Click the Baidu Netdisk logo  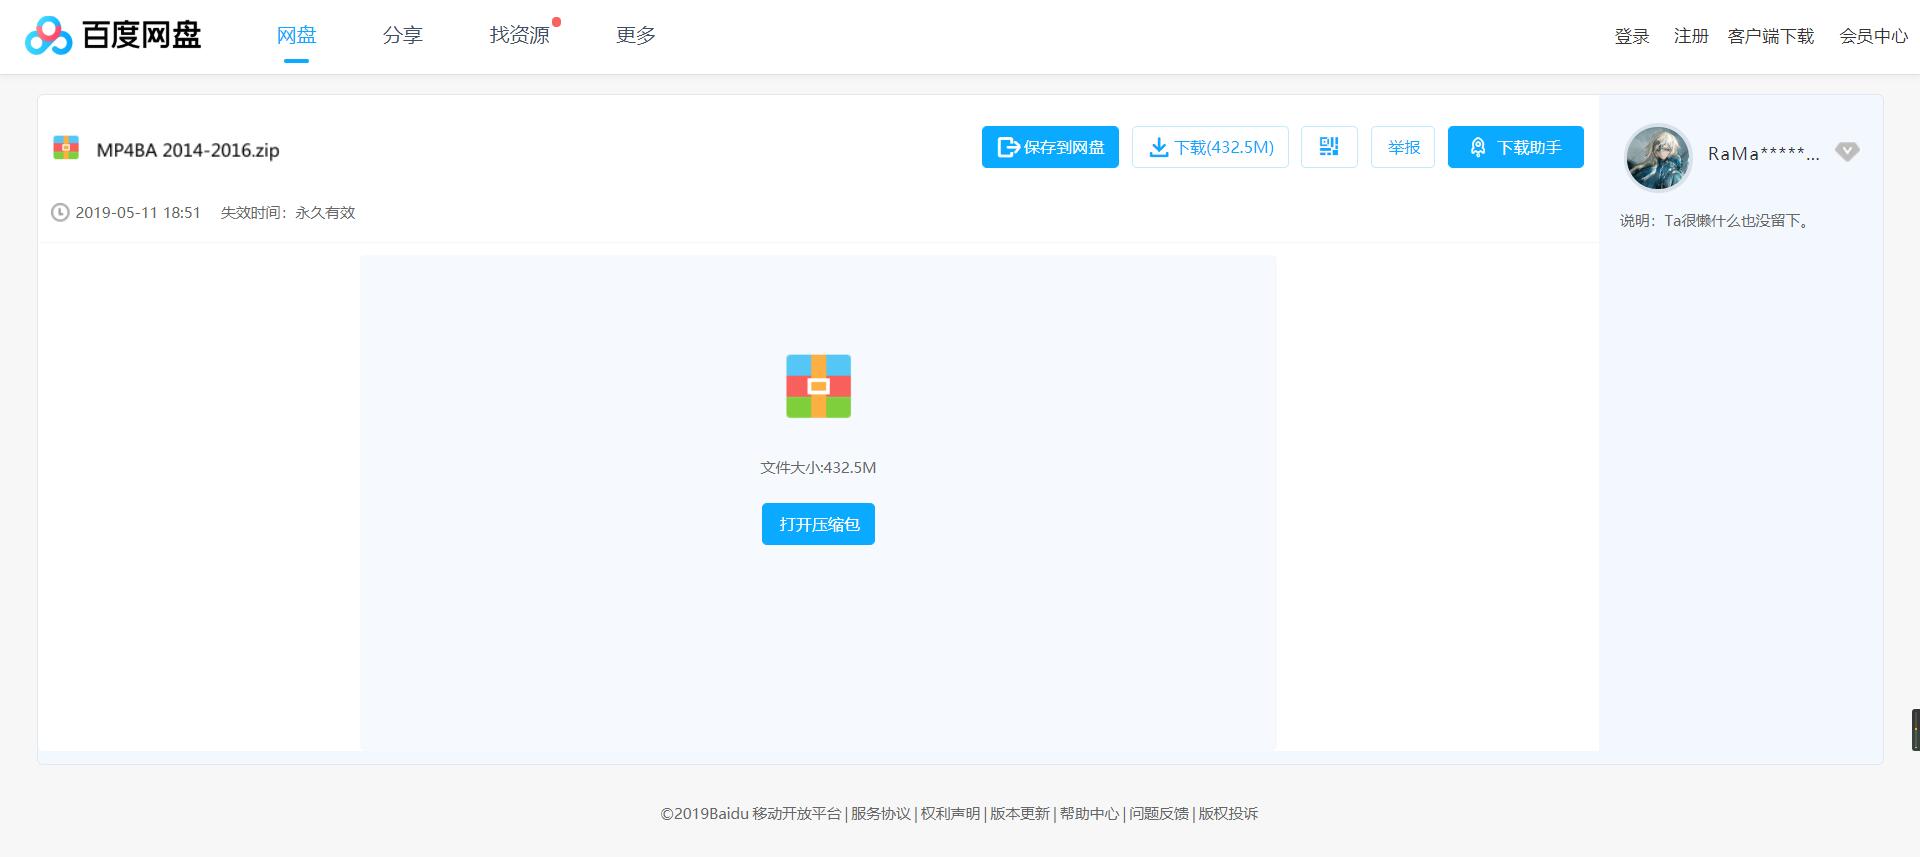113,36
